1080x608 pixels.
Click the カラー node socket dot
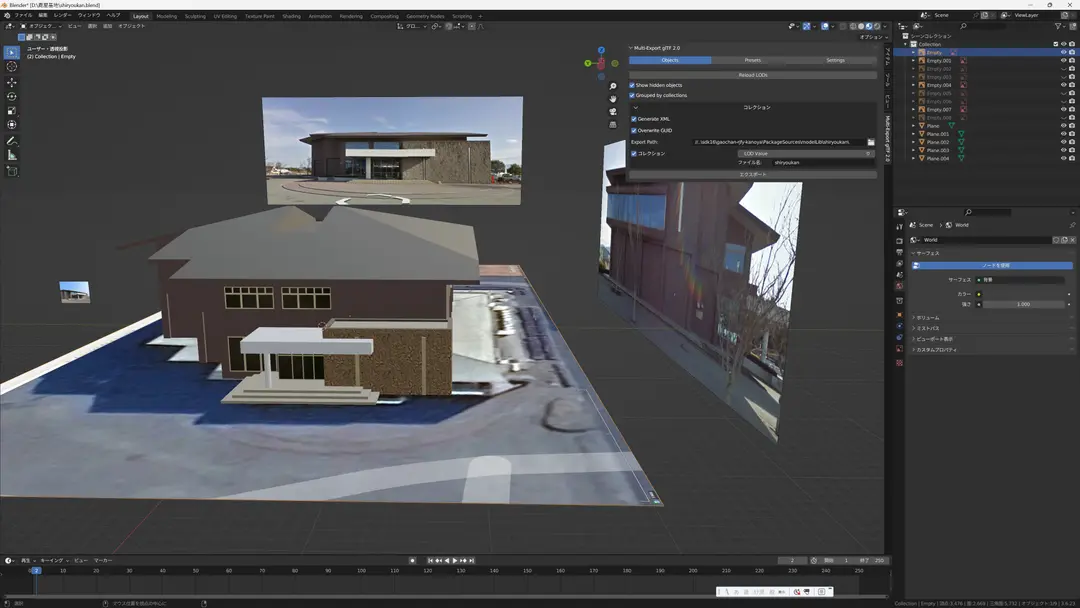(x=979, y=294)
